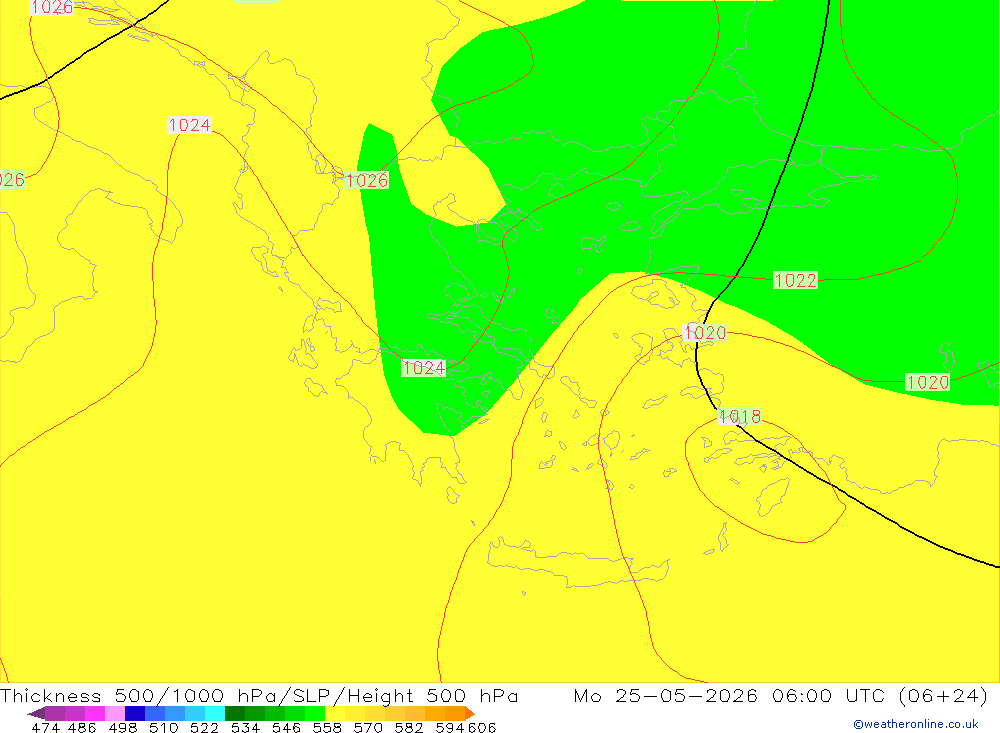Click the legend value 474
Image resolution: width=1000 pixels, height=733 pixels.
45,727
